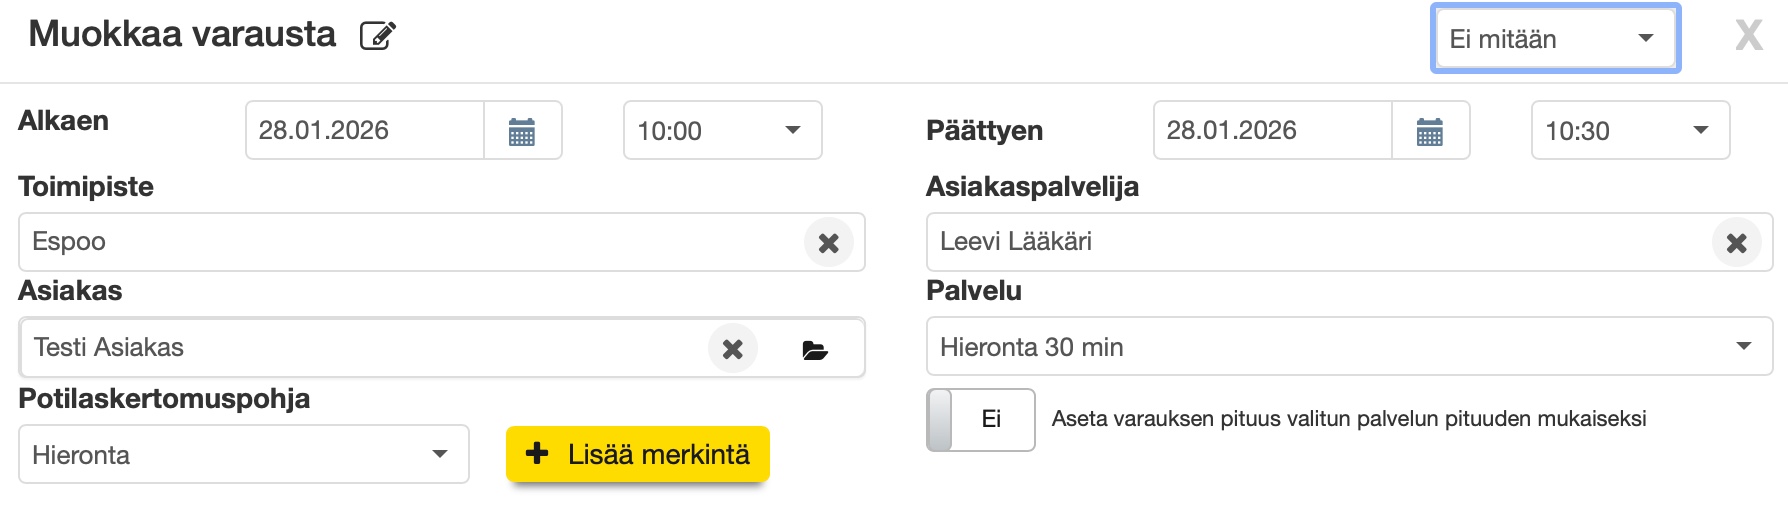
Task: Open the Potilaskertomuspohja Hieronta dropdown
Action: coord(243,455)
